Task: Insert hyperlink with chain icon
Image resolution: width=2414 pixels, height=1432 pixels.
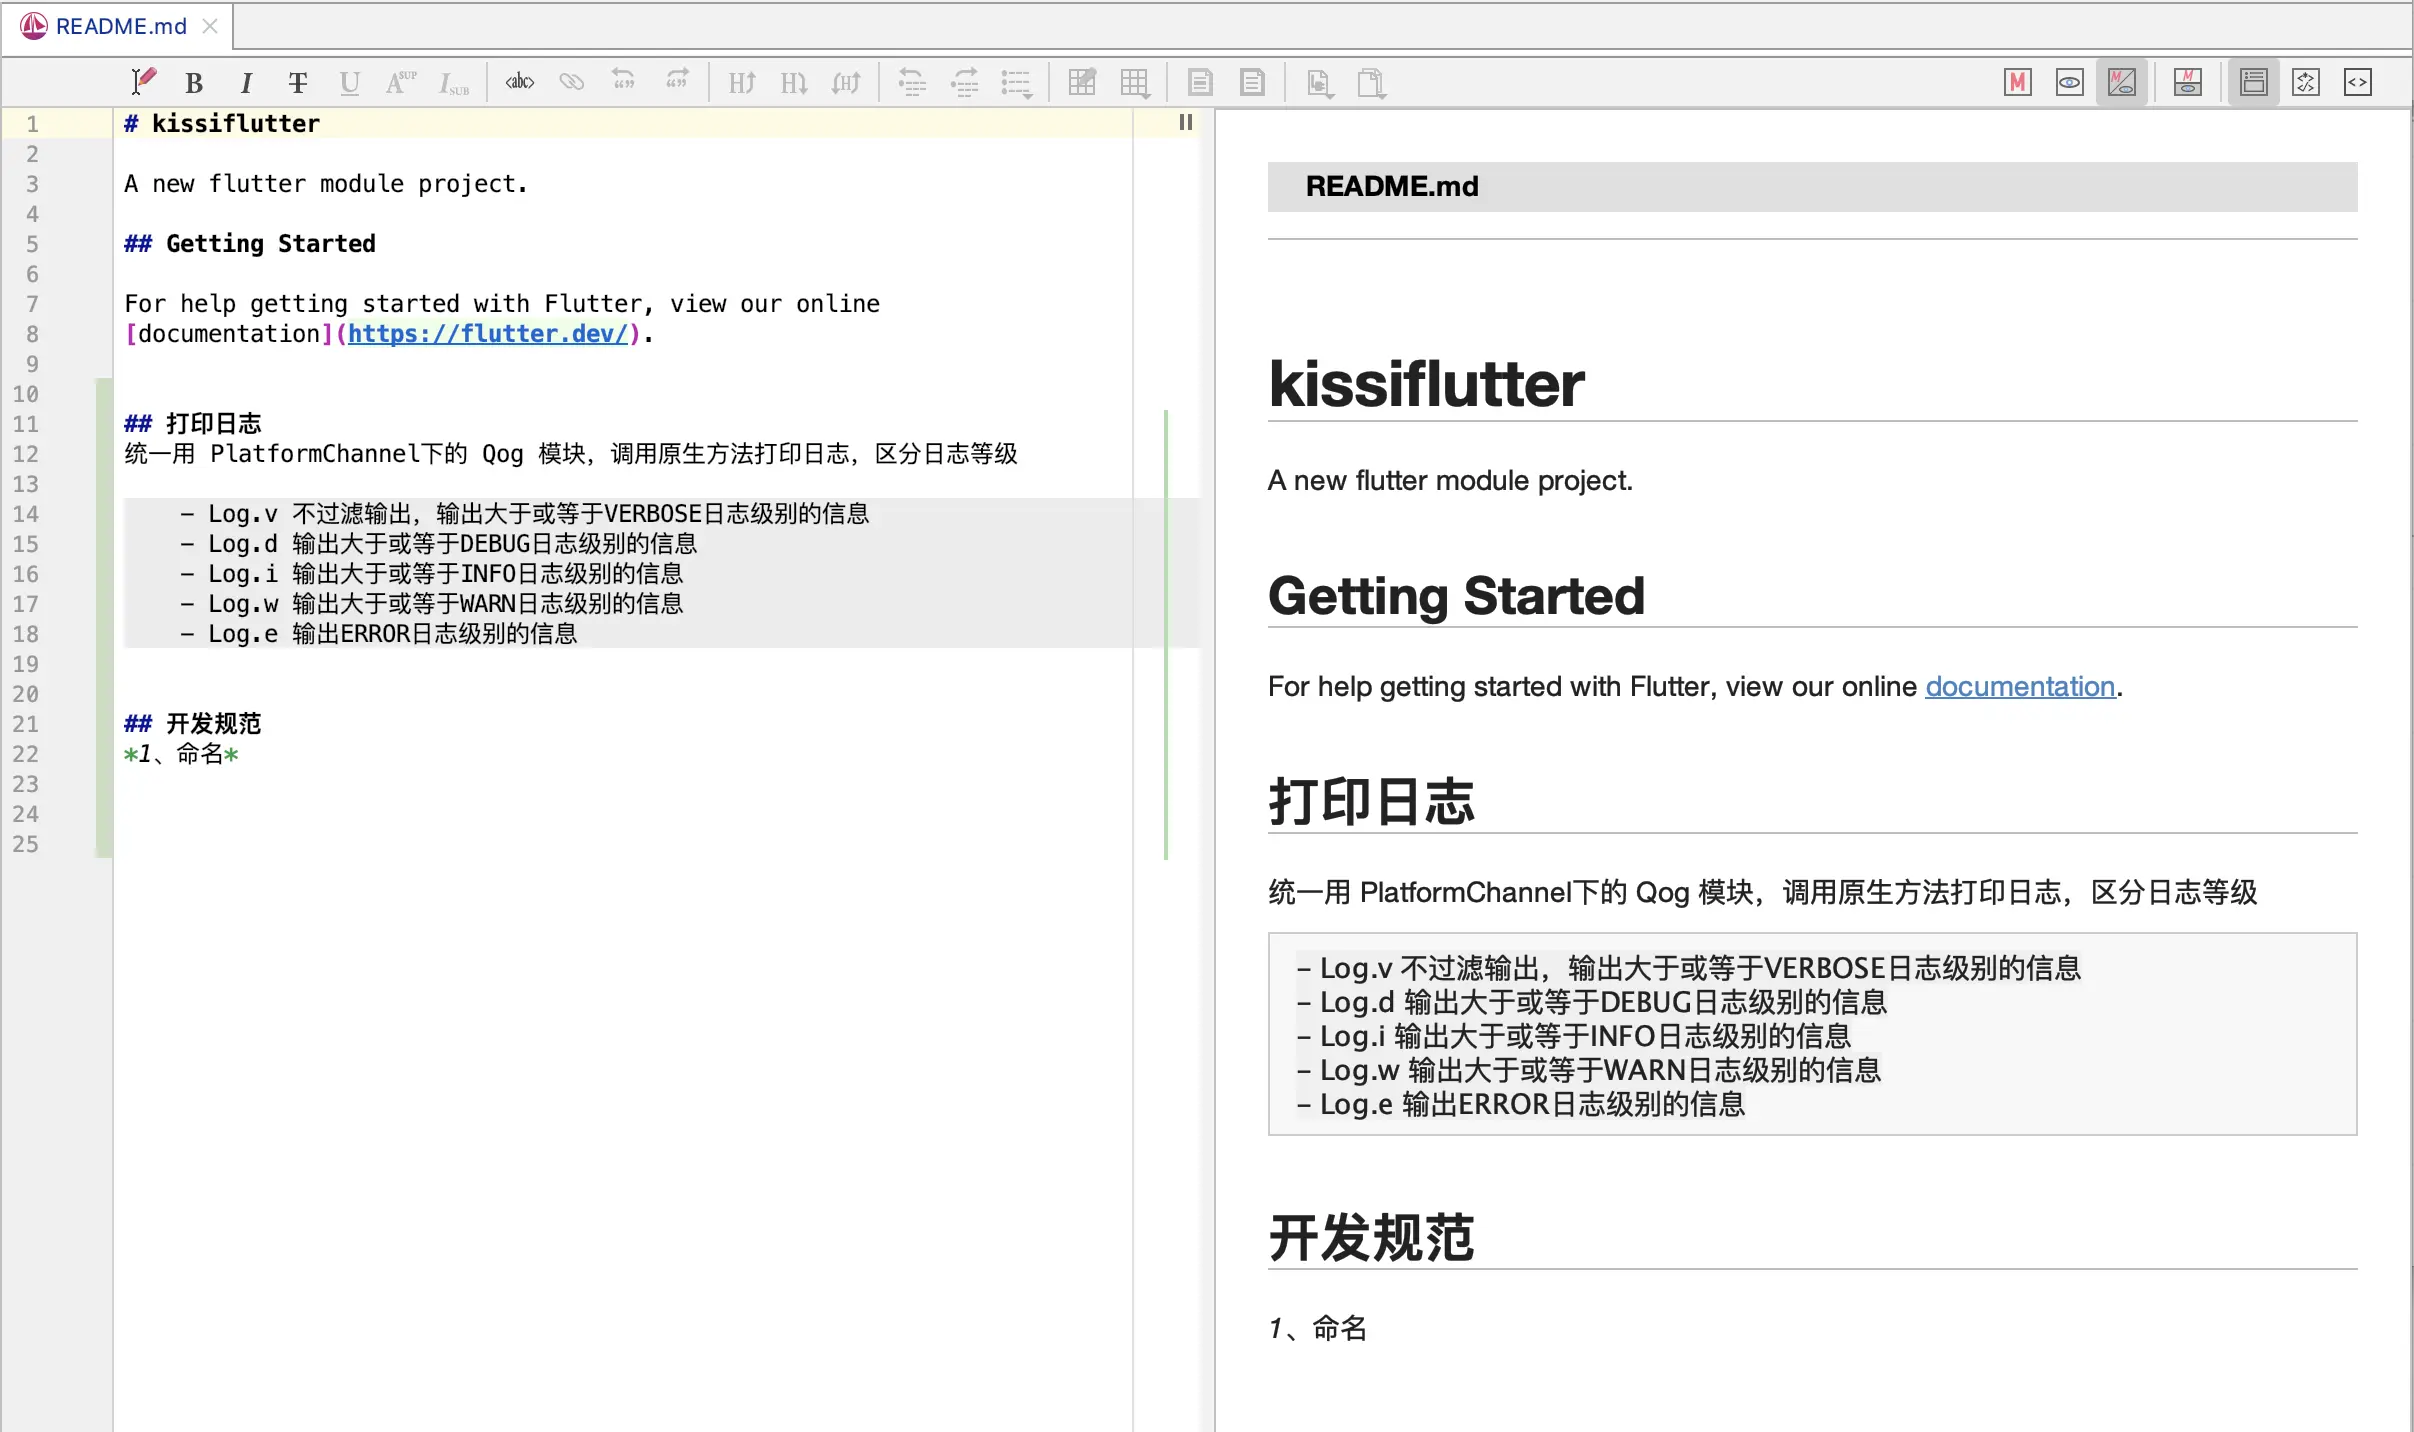Action: pos(571,82)
